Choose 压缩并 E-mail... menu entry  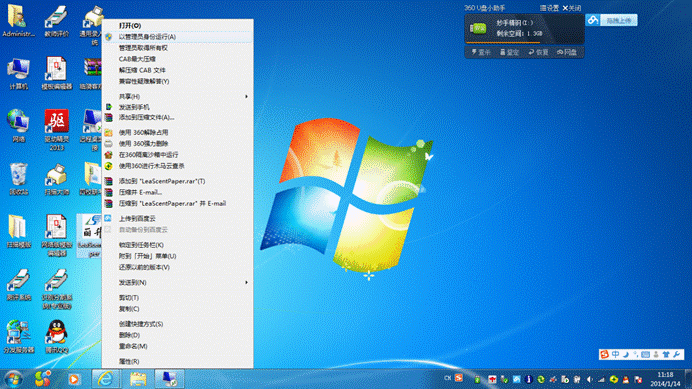(x=178, y=192)
